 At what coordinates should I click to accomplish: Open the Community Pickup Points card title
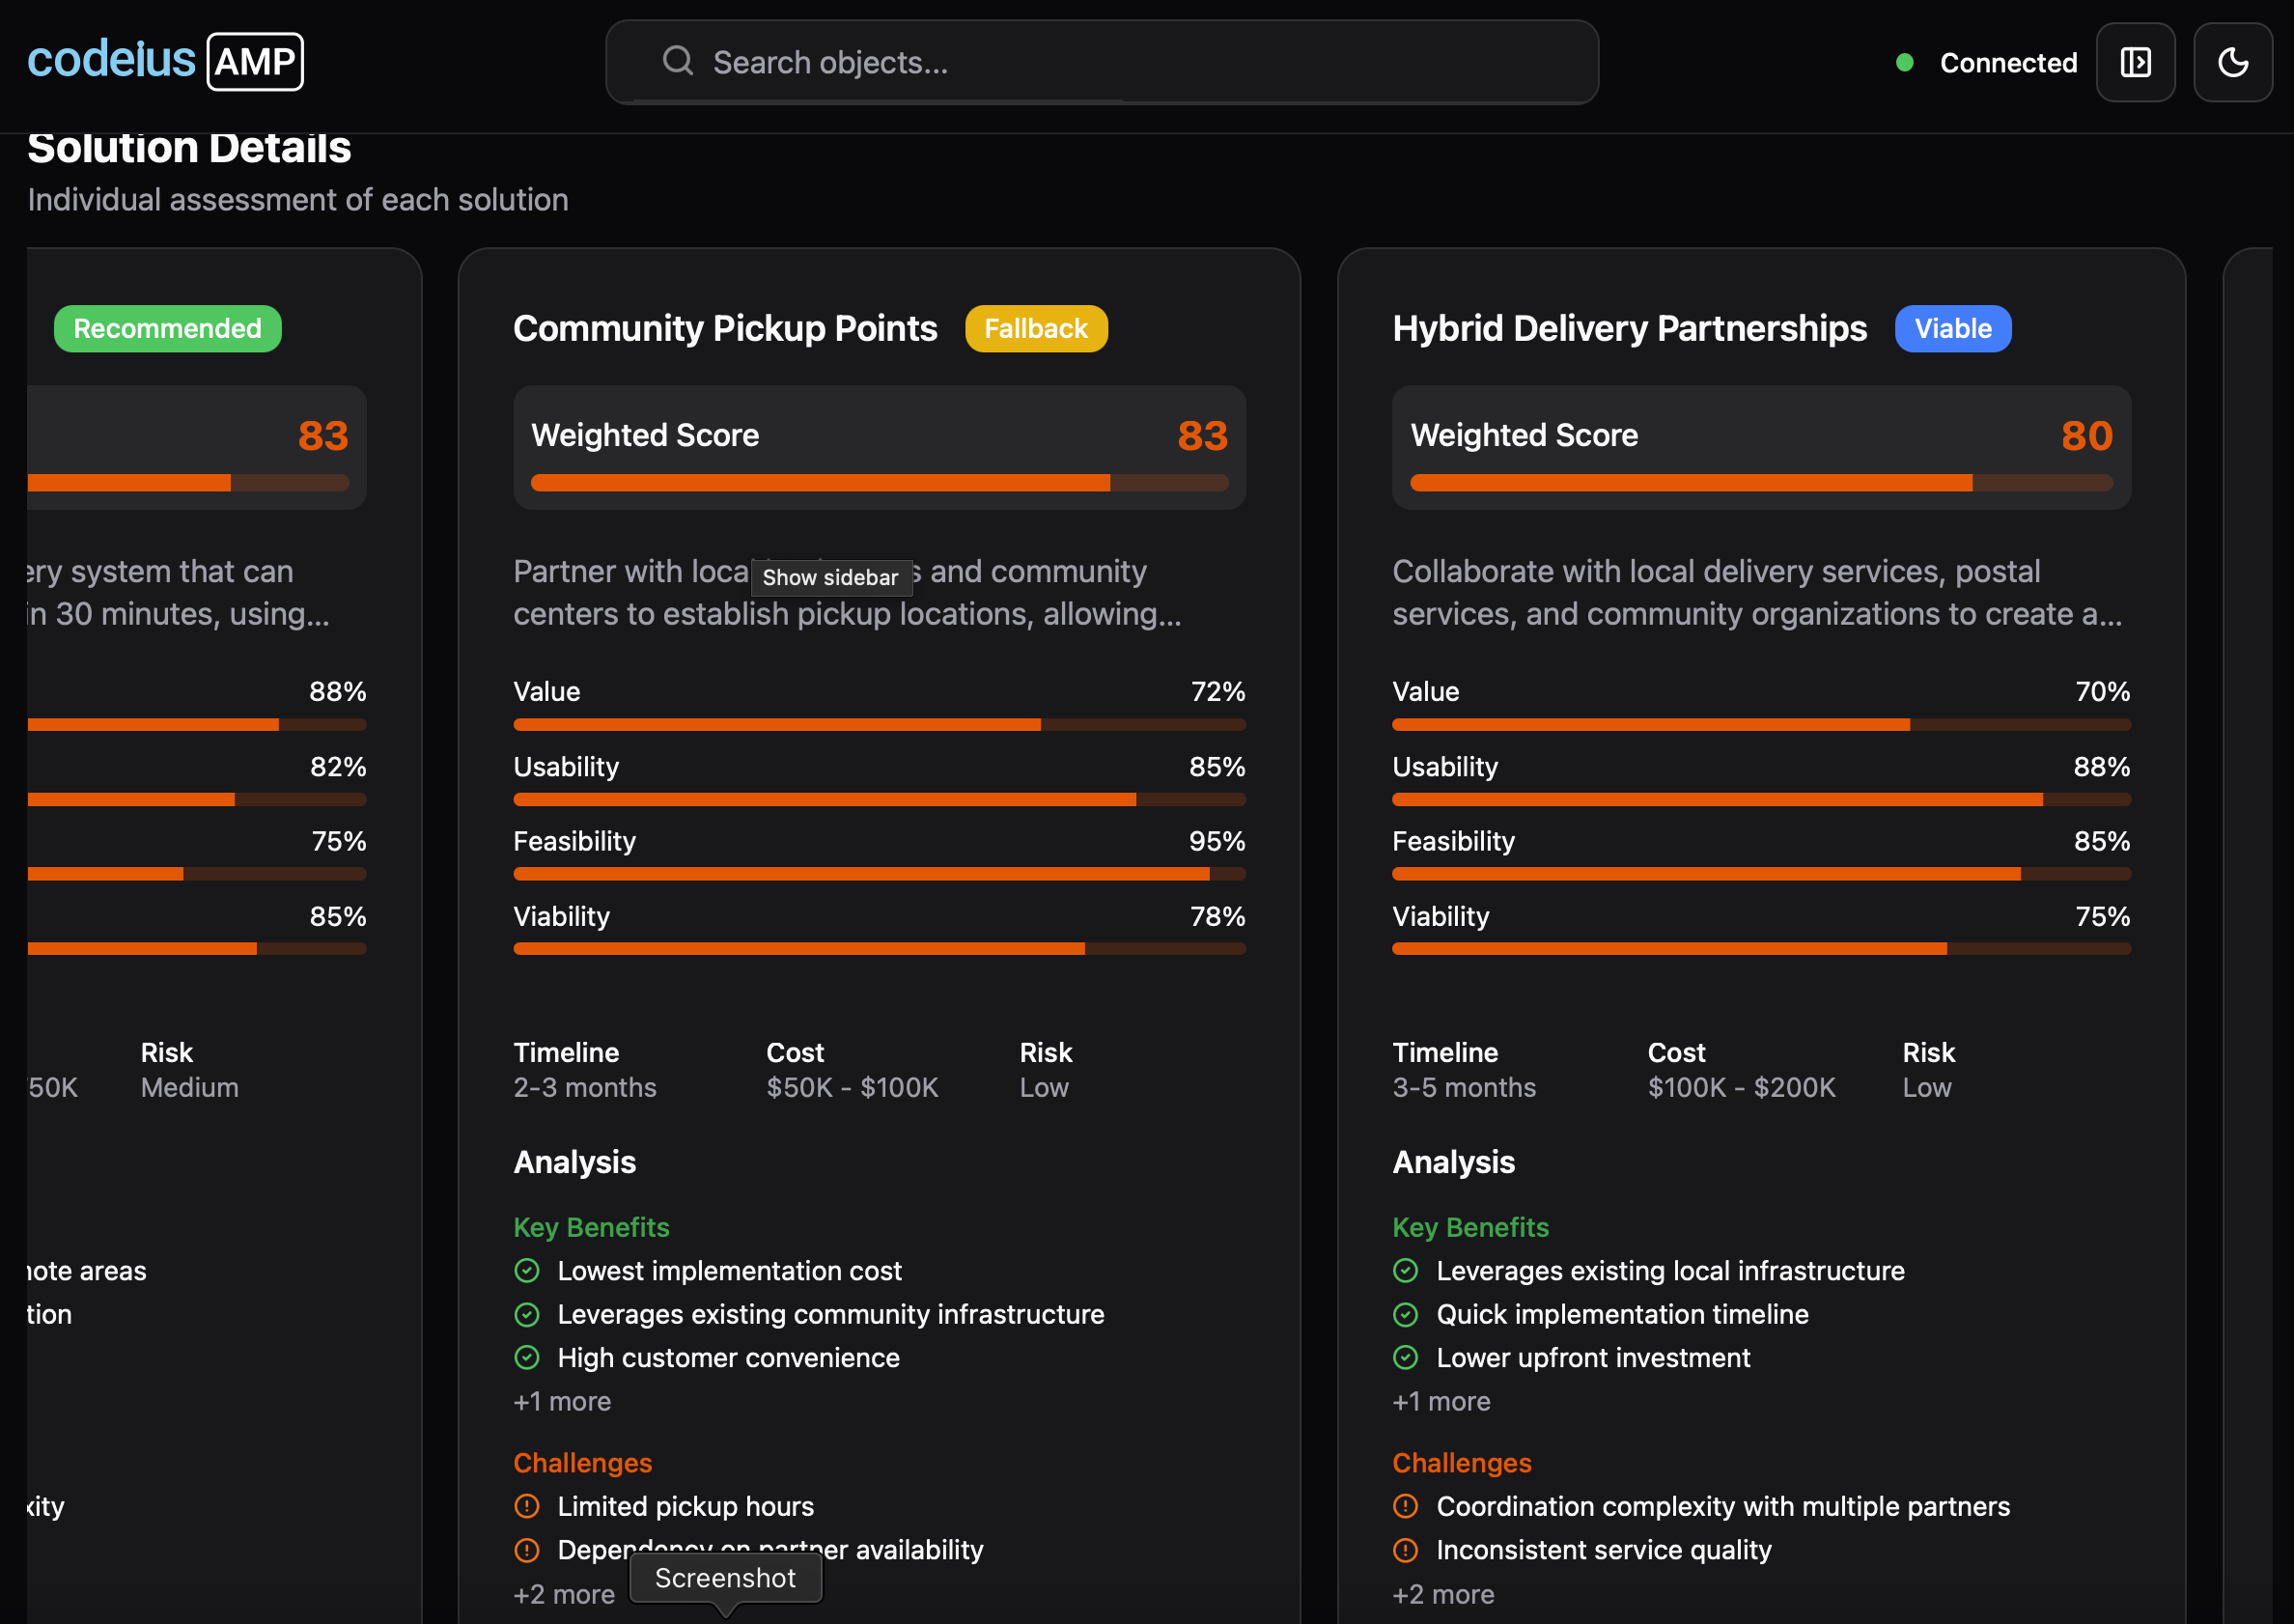coord(725,328)
